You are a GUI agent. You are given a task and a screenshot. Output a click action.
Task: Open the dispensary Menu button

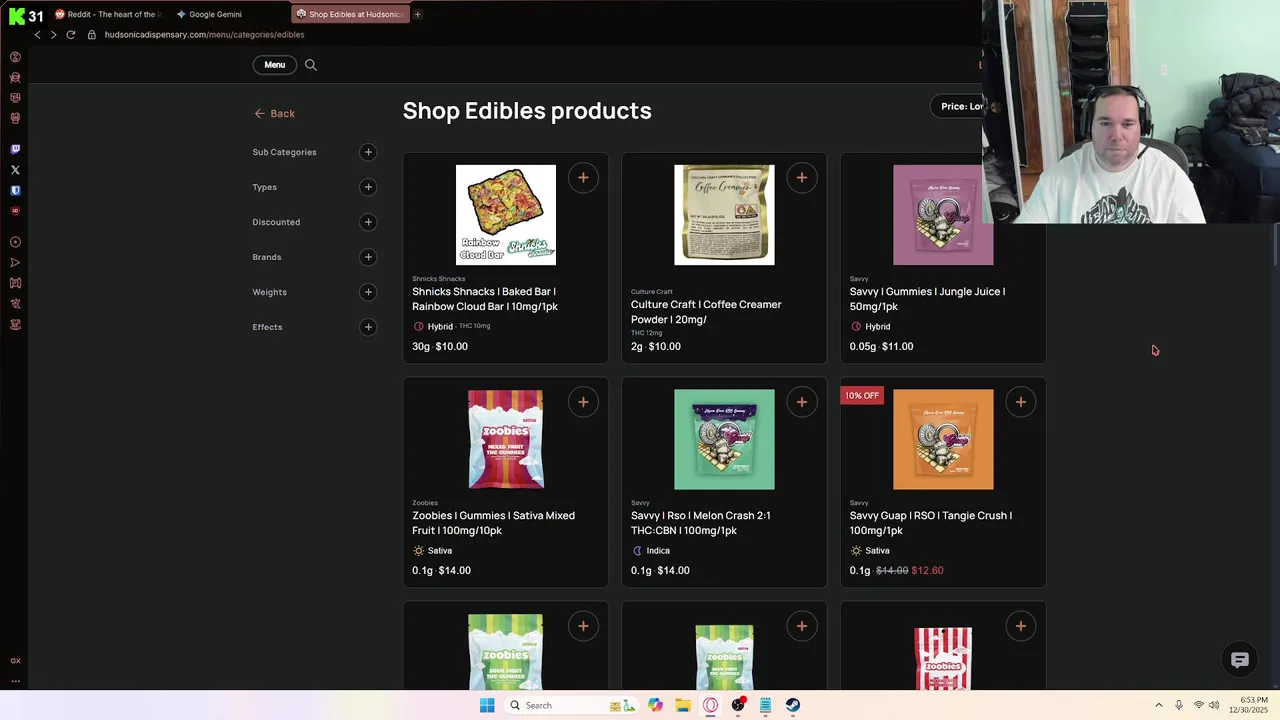click(275, 65)
